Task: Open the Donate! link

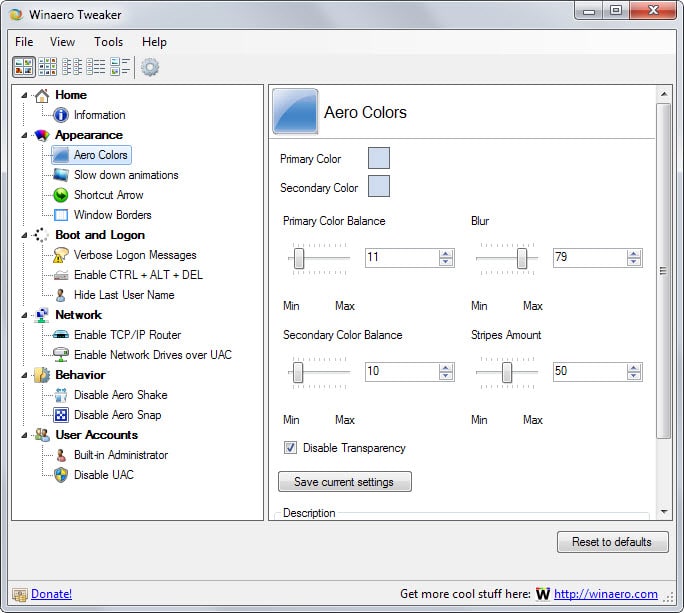Action: (x=51, y=594)
